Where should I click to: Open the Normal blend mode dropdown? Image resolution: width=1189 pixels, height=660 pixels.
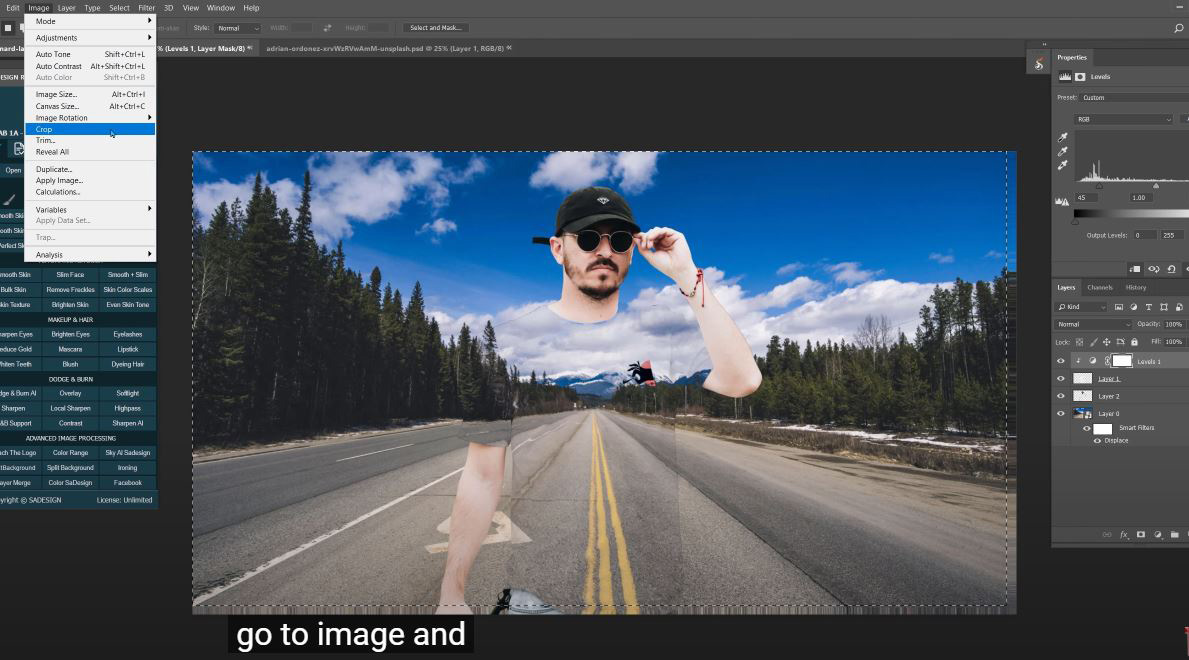(1093, 324)
